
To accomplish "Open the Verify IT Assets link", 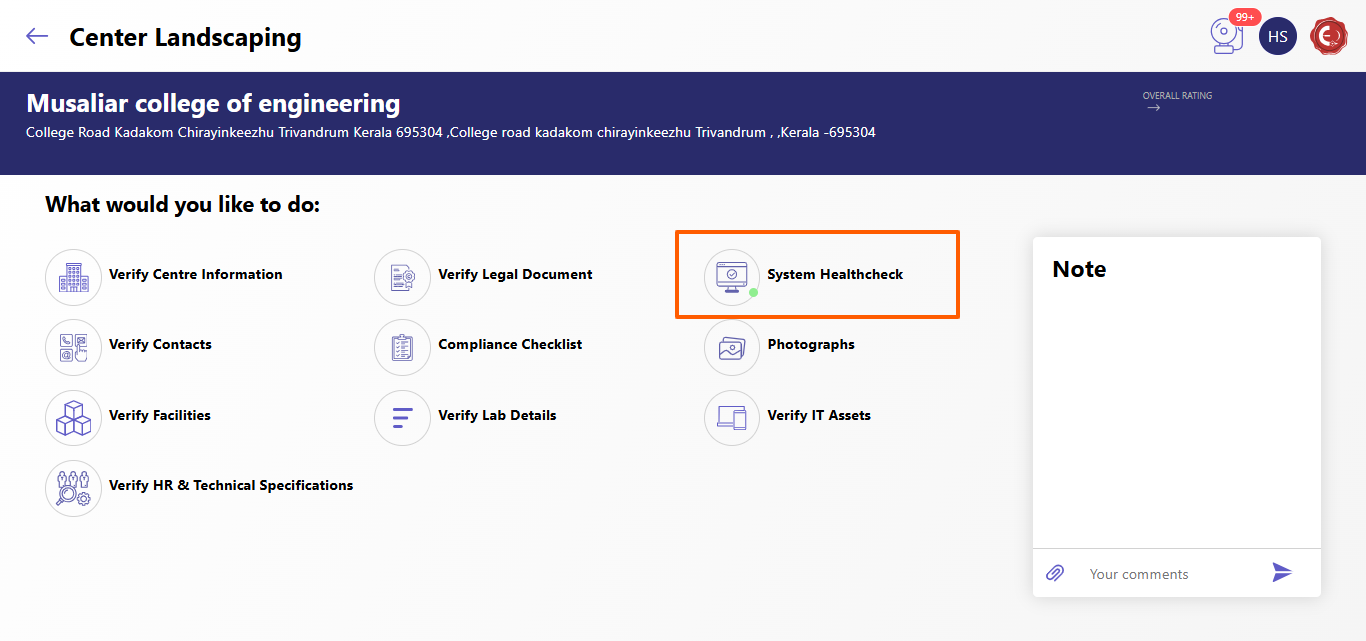I will pos(819,415).
